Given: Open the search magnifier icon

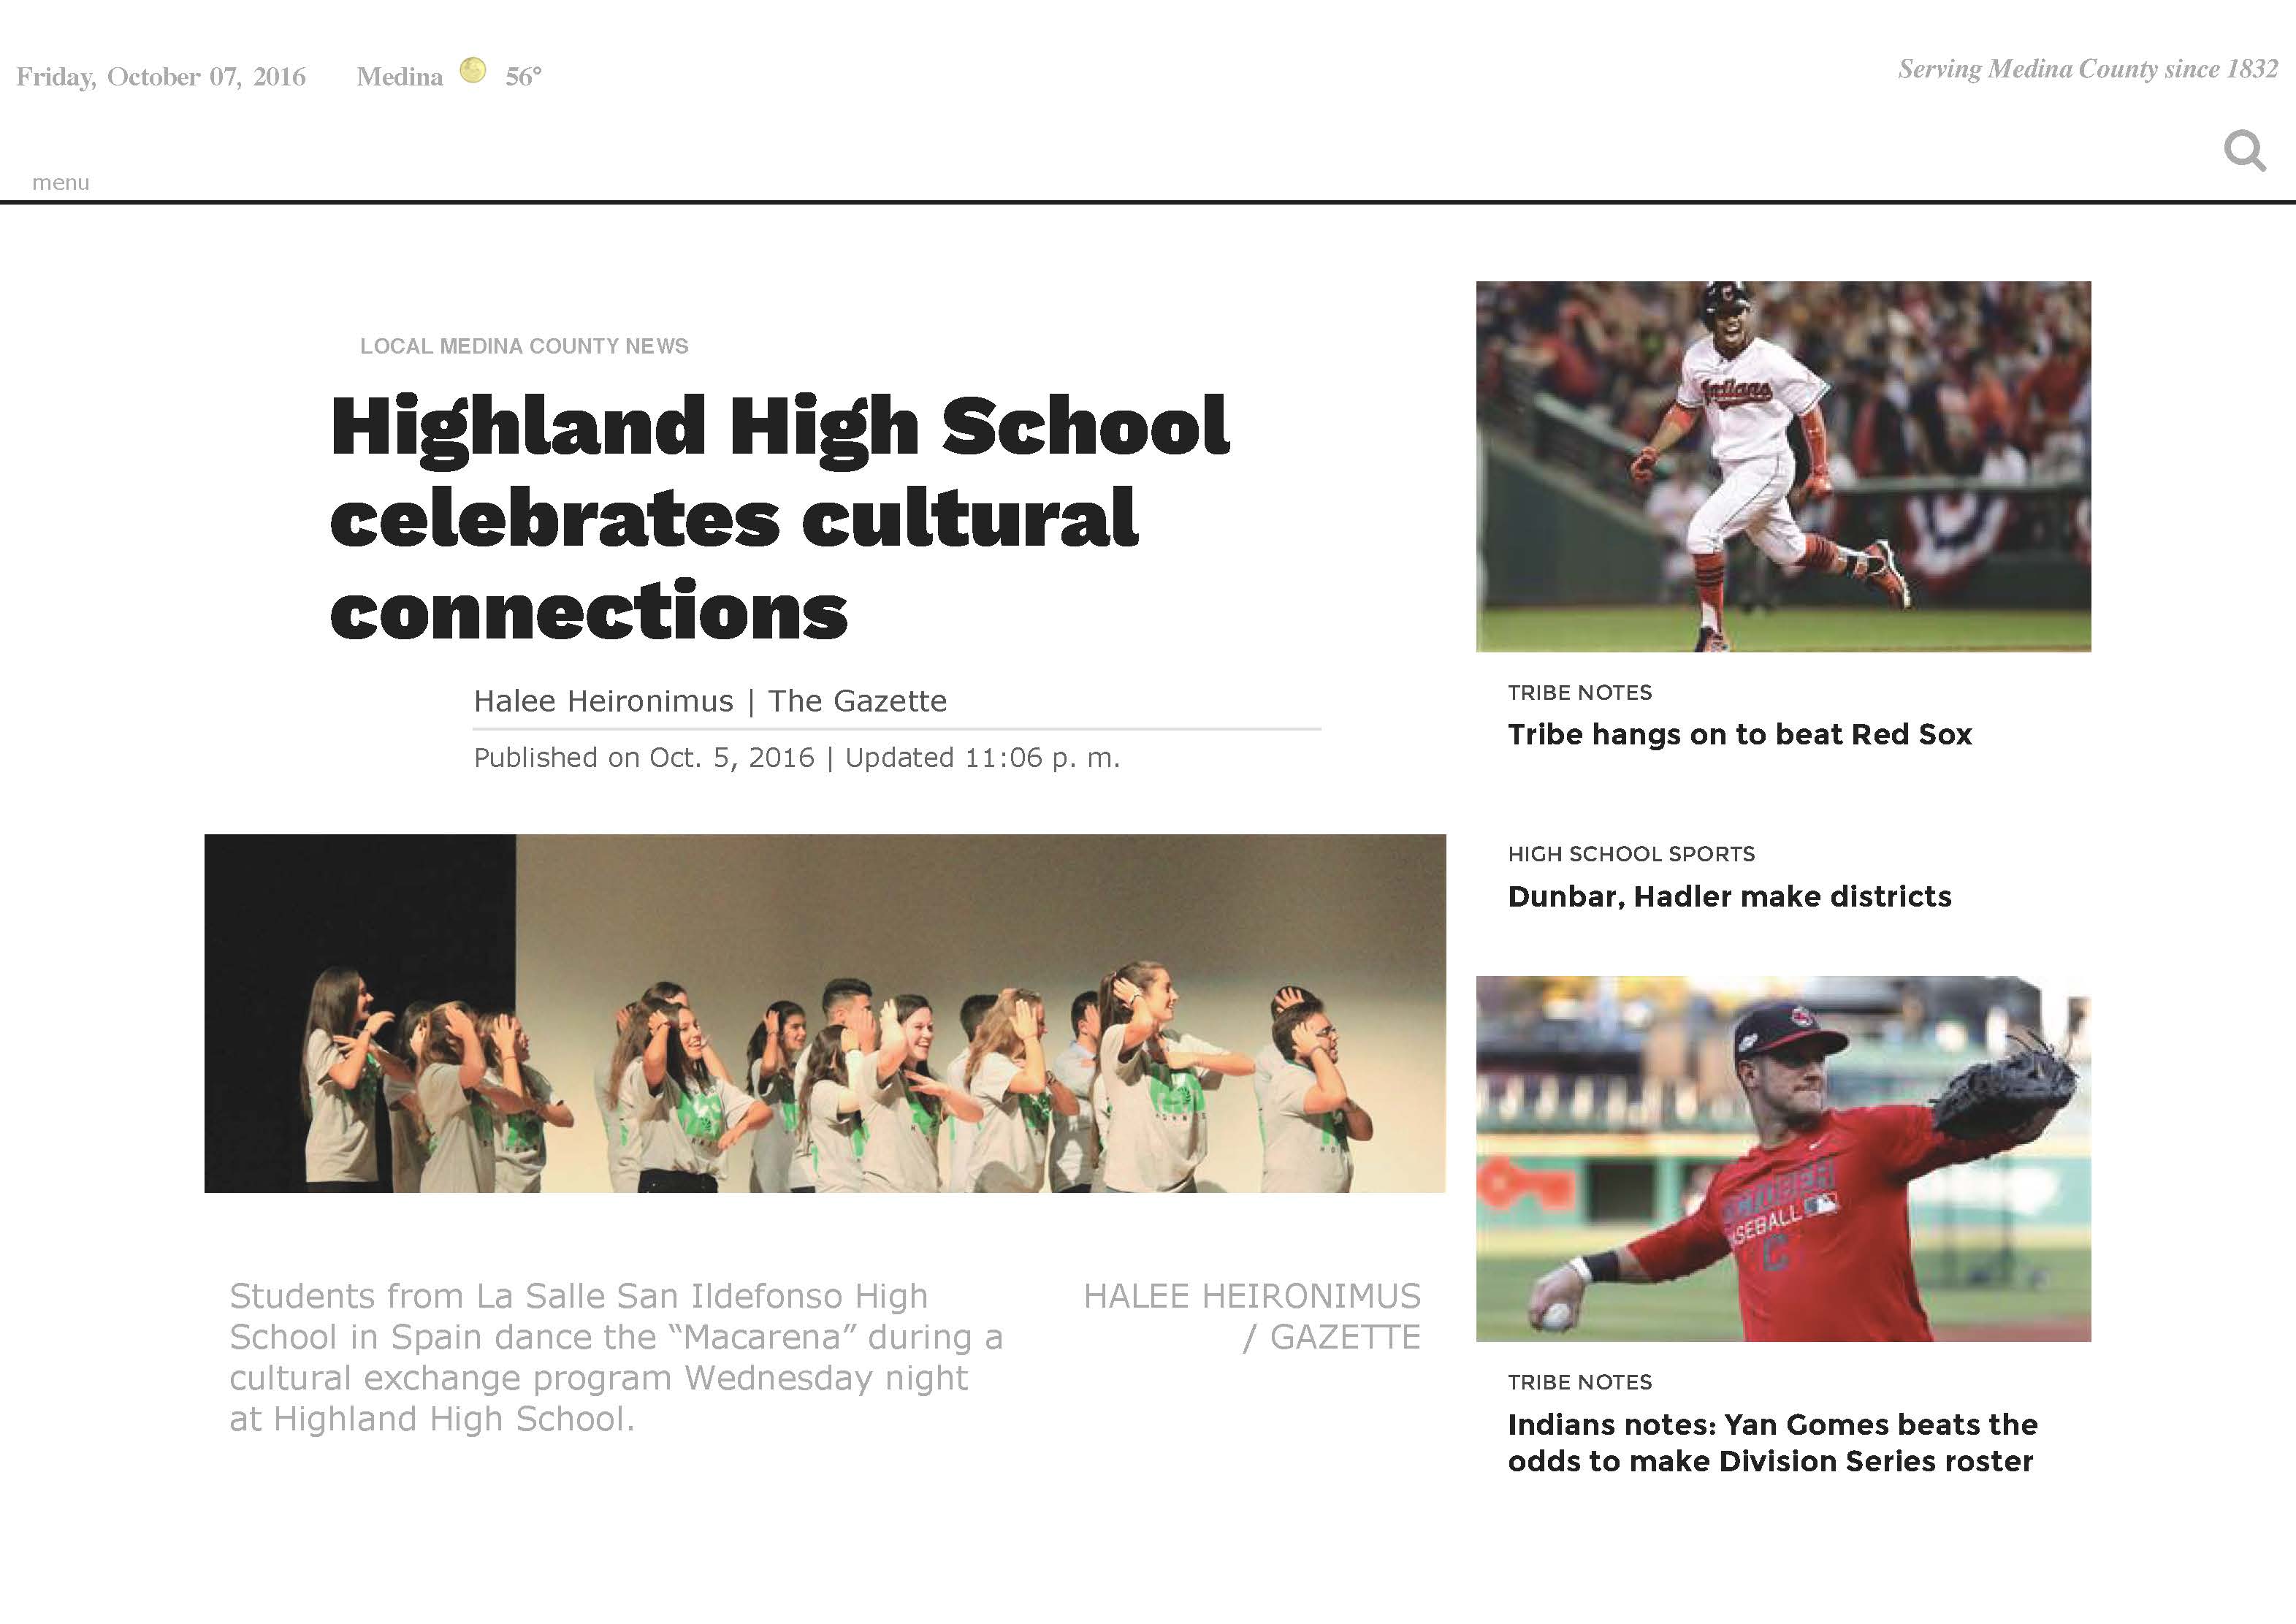Looking at the screenshot, I should coord(2244,151).
